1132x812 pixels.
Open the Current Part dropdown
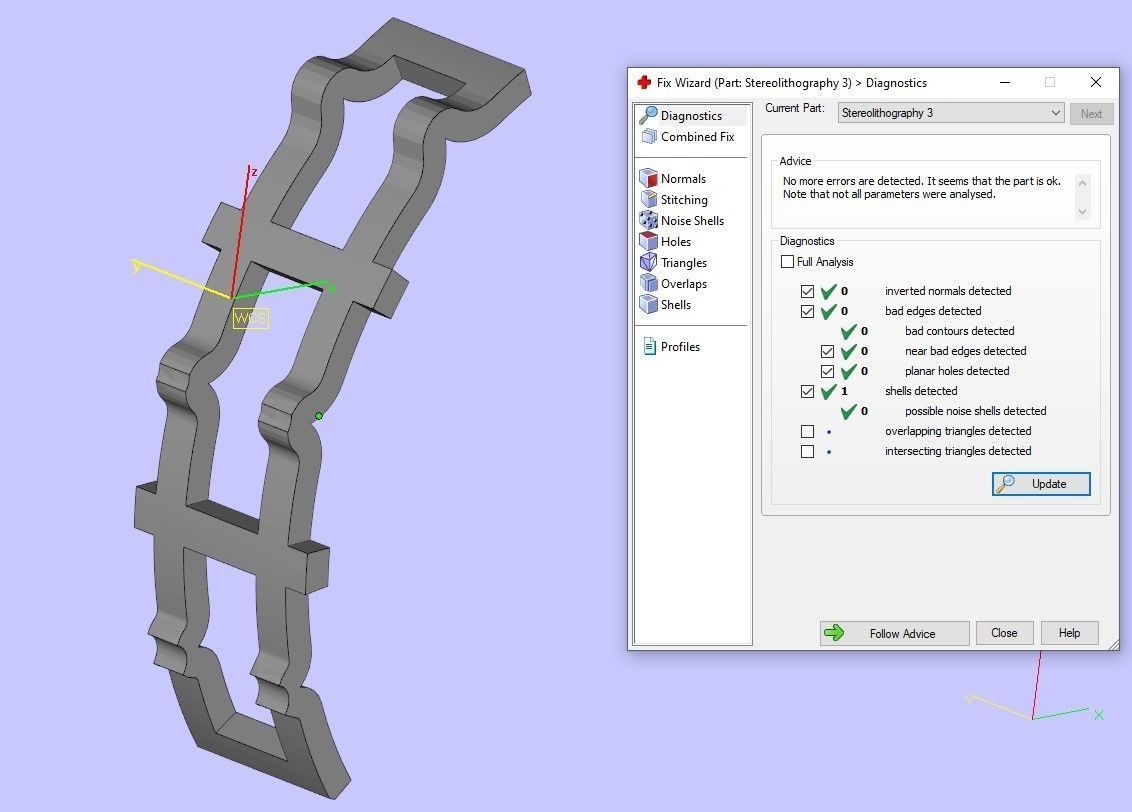[951, 113]
